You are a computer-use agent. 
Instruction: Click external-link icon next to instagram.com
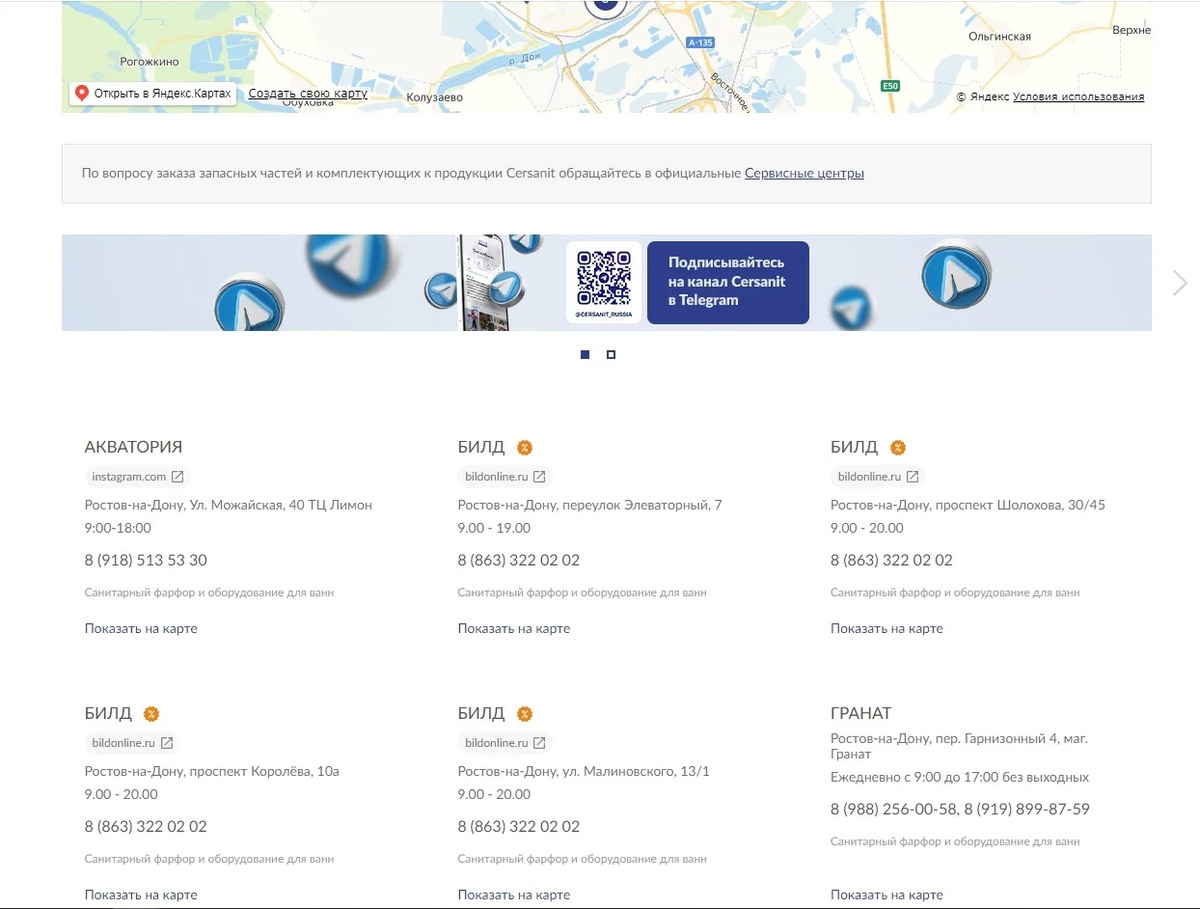click(x=177, y=477)
